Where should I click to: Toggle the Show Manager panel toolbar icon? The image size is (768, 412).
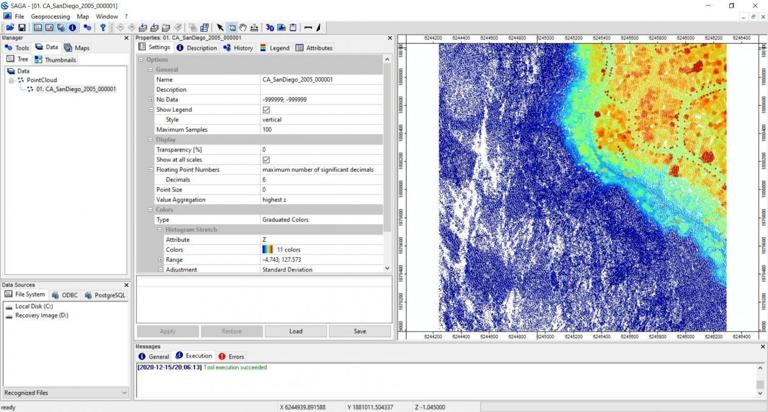pyautogui.click(x=38, y=28)
